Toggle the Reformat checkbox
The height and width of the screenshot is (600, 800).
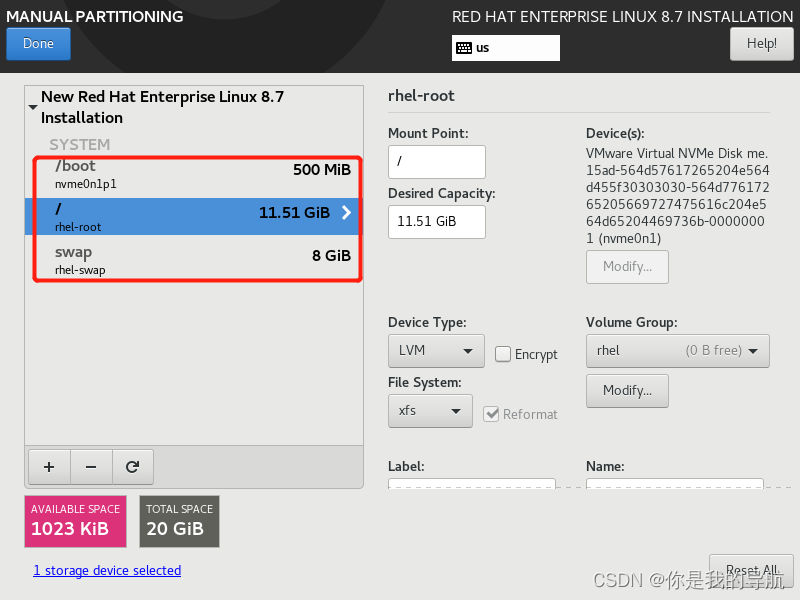(491, 414)
